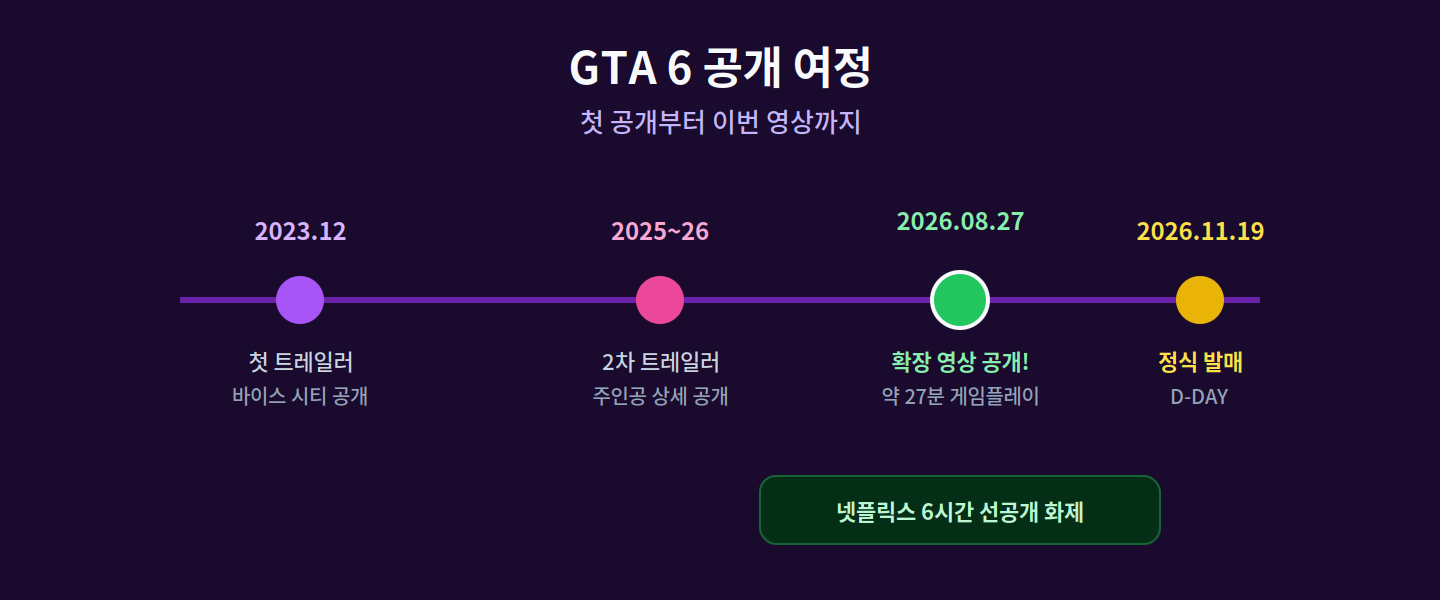The image size is (1440, 600).
Task: Click the D-DAY label
Action: click(x=1199, y=397)
